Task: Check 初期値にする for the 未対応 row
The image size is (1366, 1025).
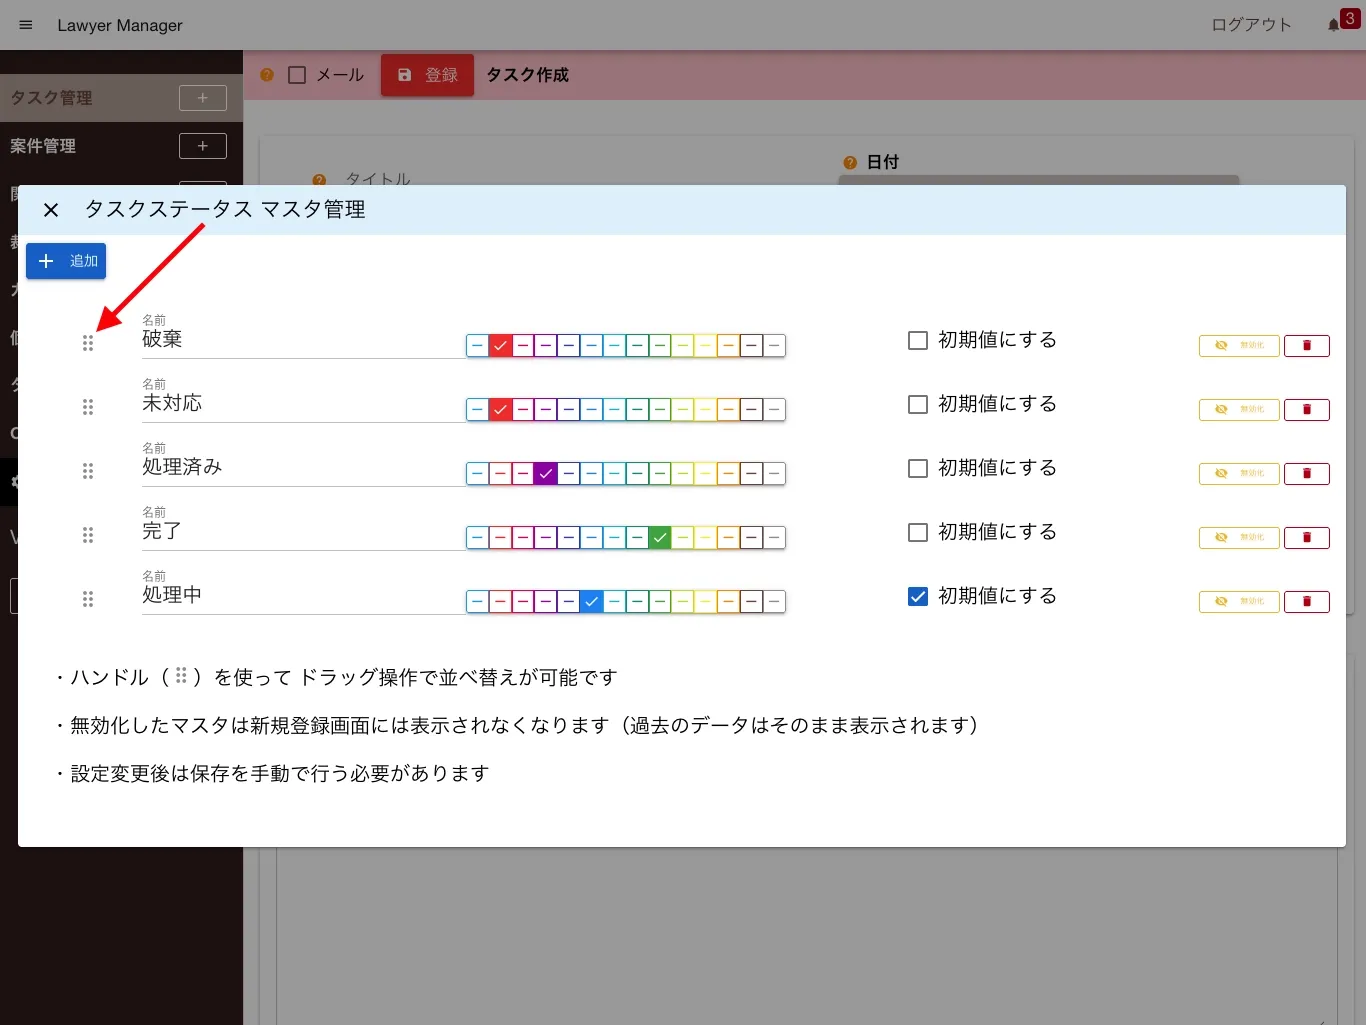Action: click(918, 404)
